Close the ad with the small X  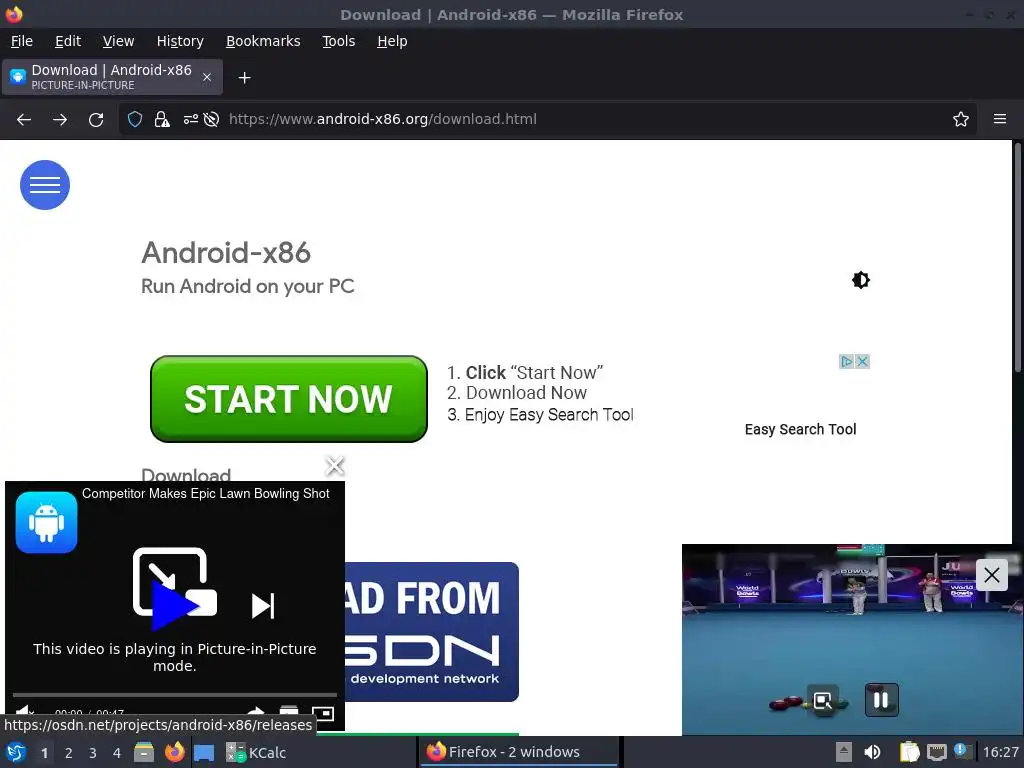pyautogui.click(x=862, y=361)
